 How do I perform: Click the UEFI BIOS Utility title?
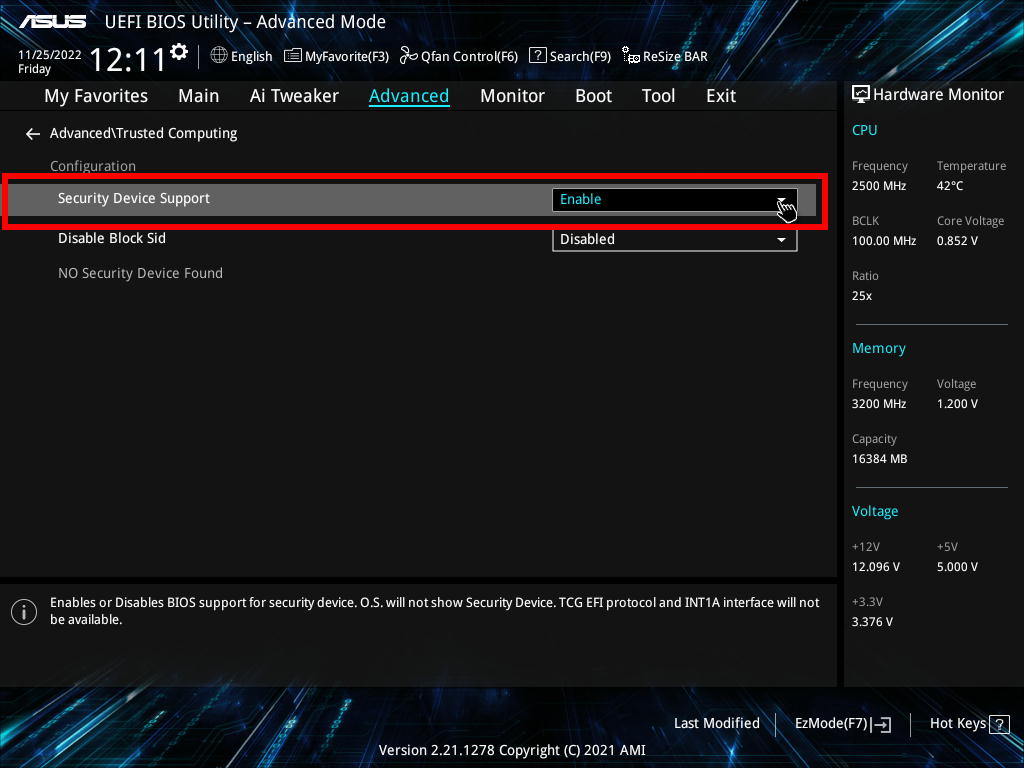[245, 22]
